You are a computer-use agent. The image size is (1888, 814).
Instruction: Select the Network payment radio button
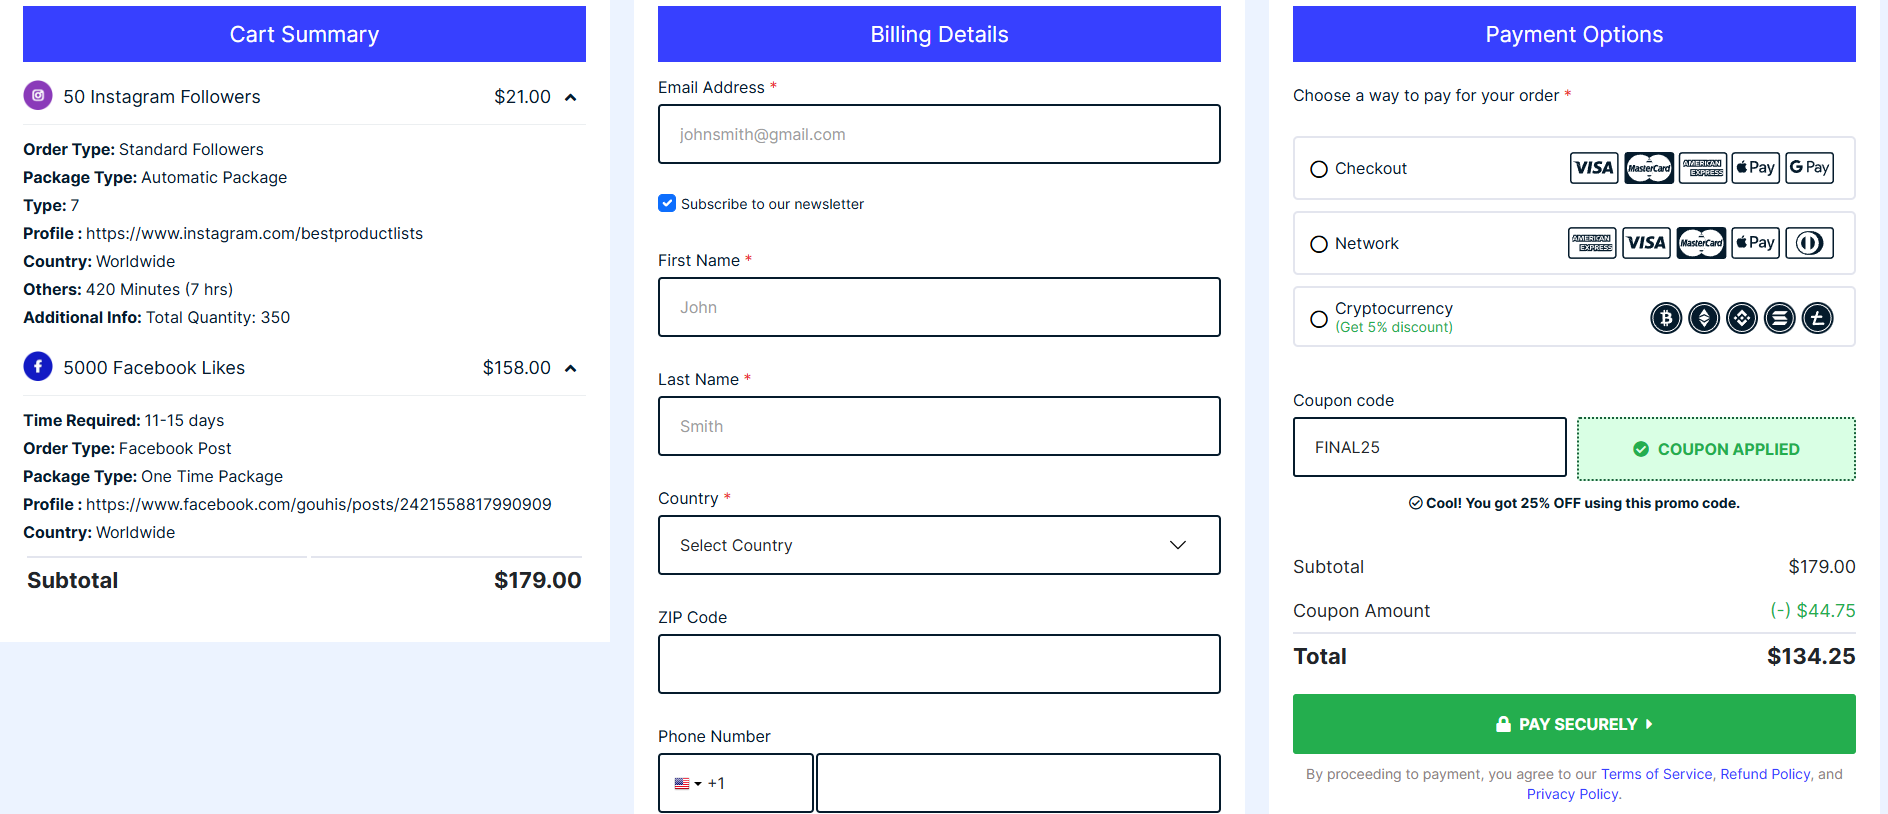click(x=1319, y=244)
